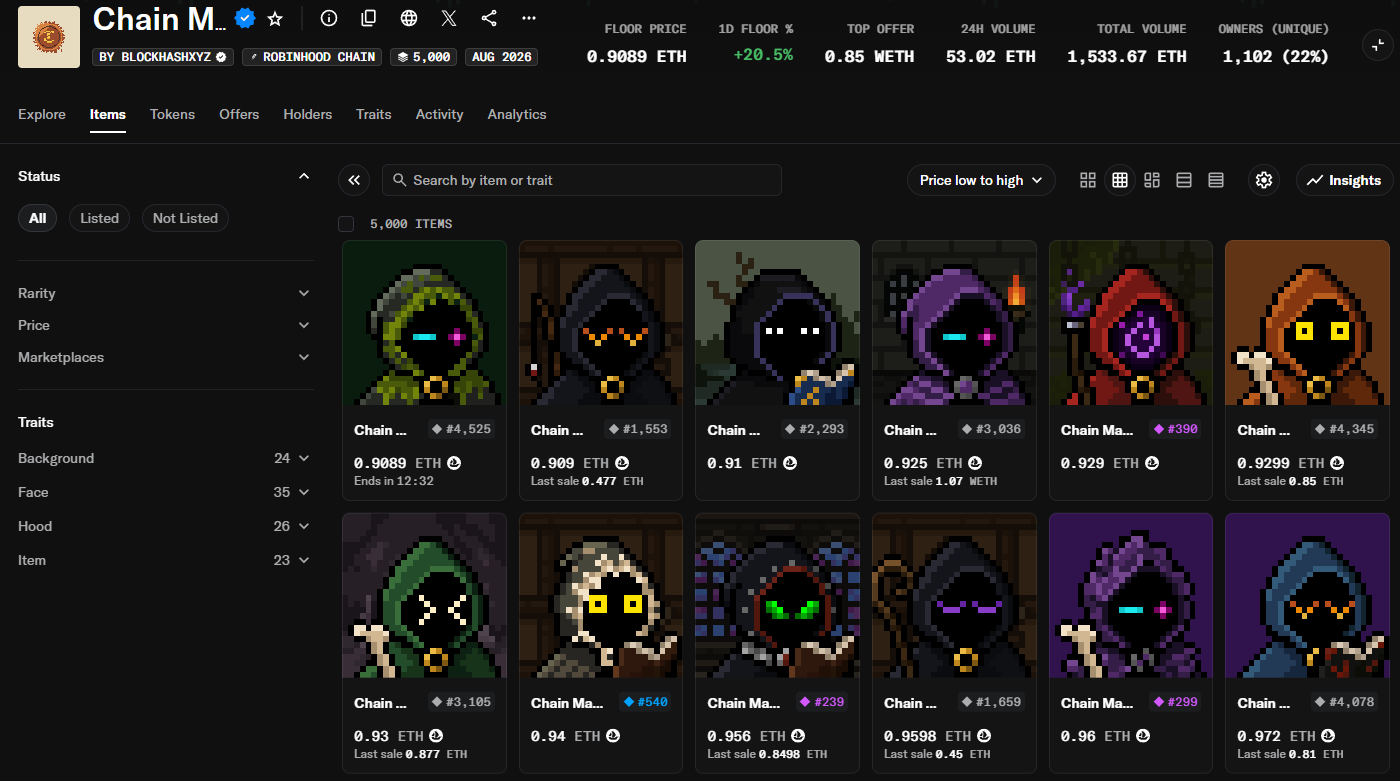Click the 0.85 WETH top offer value
Viewport: 1400px width, 781px height.
point(869,56)
